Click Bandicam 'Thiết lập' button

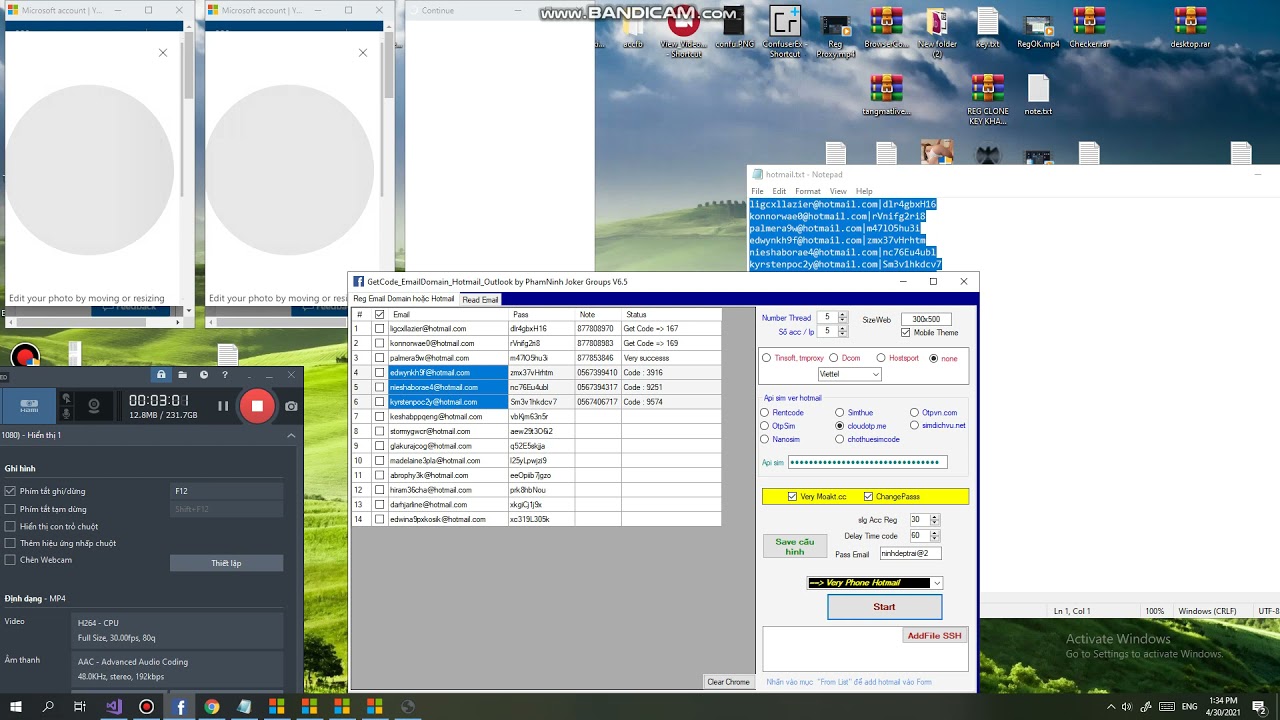click(226, 563)
